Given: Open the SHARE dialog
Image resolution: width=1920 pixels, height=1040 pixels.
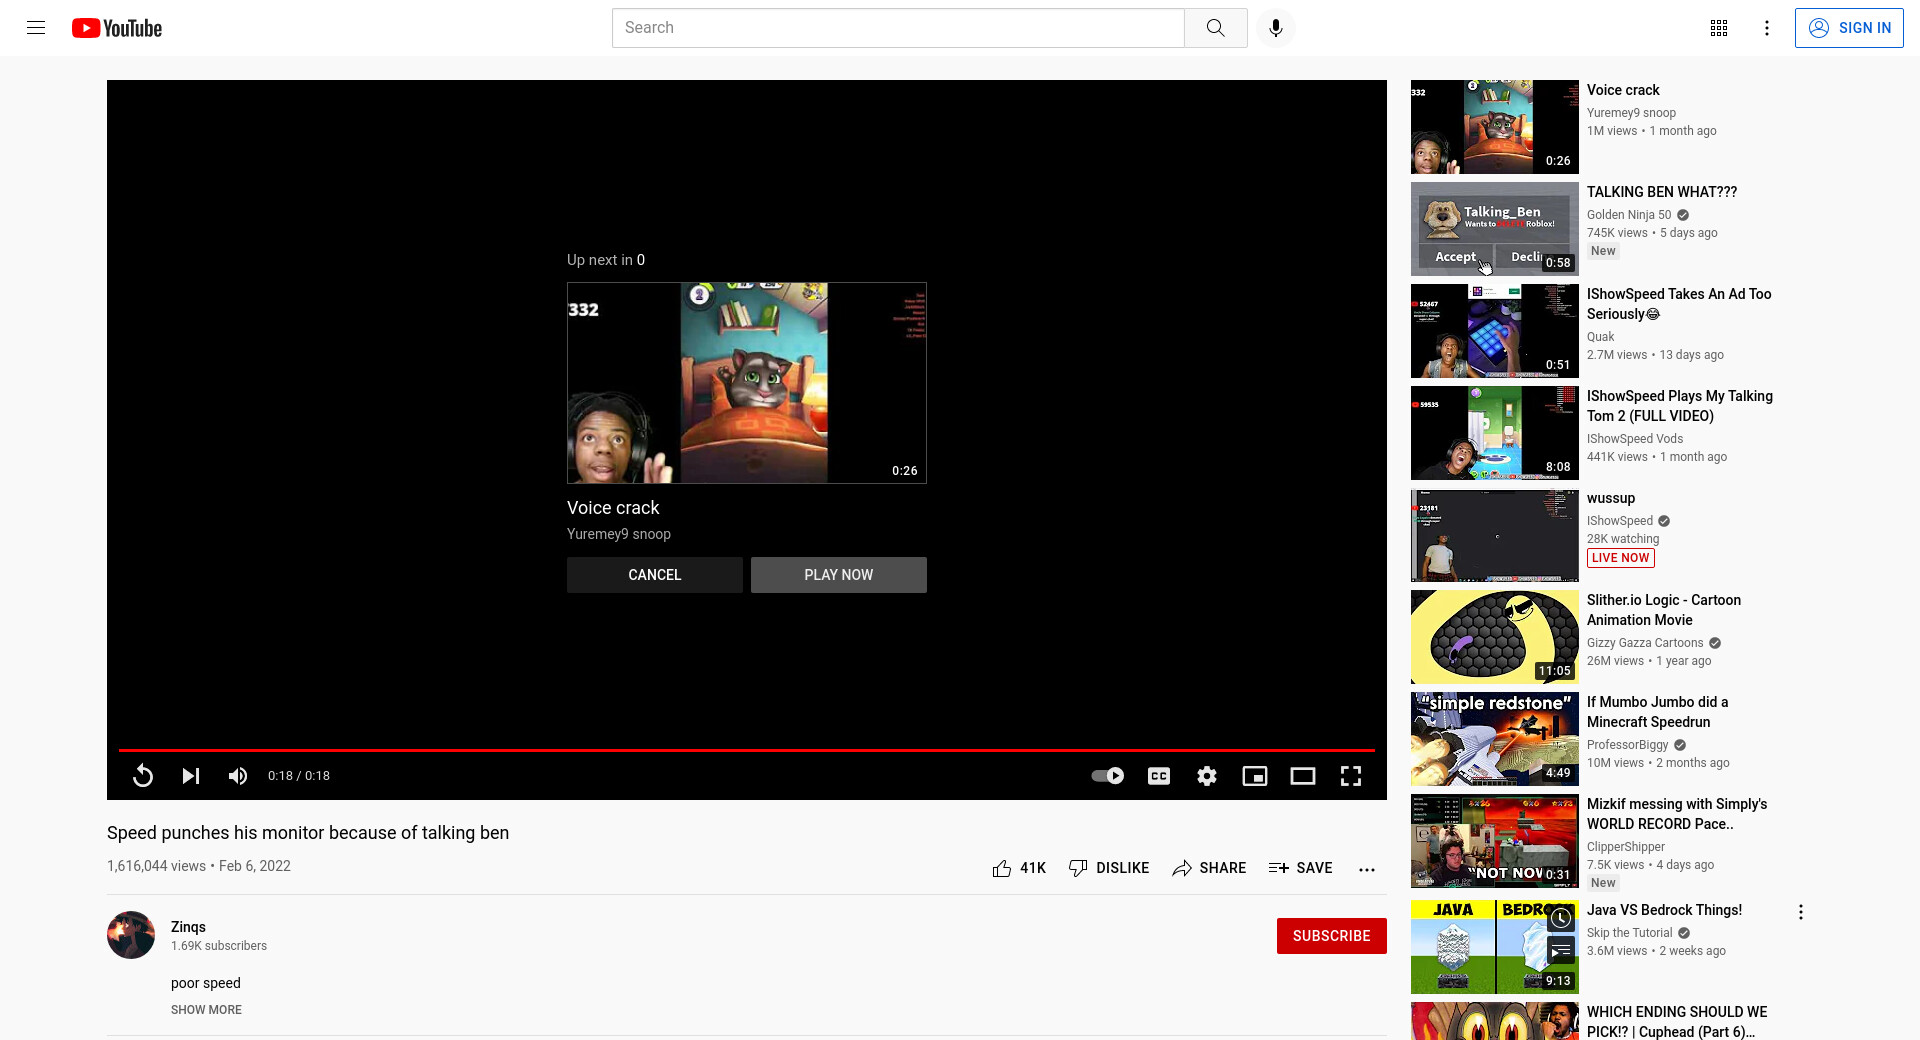Looking at the screenshot, I should pos(1209,868).
